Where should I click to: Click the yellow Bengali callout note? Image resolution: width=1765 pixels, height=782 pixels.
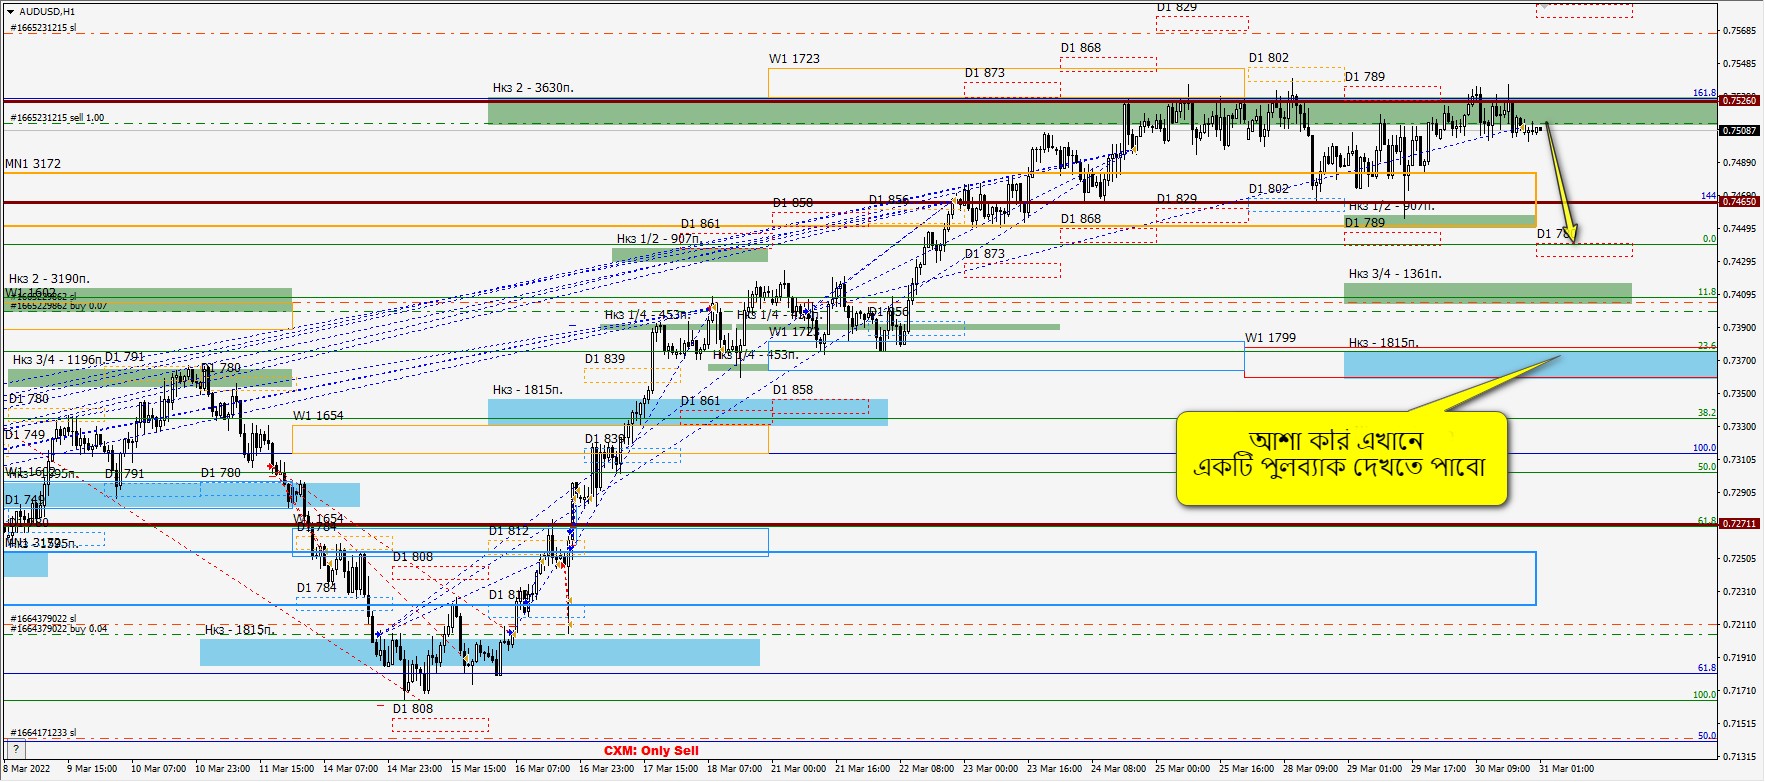pyautogui.click(x=1340, y=457)
